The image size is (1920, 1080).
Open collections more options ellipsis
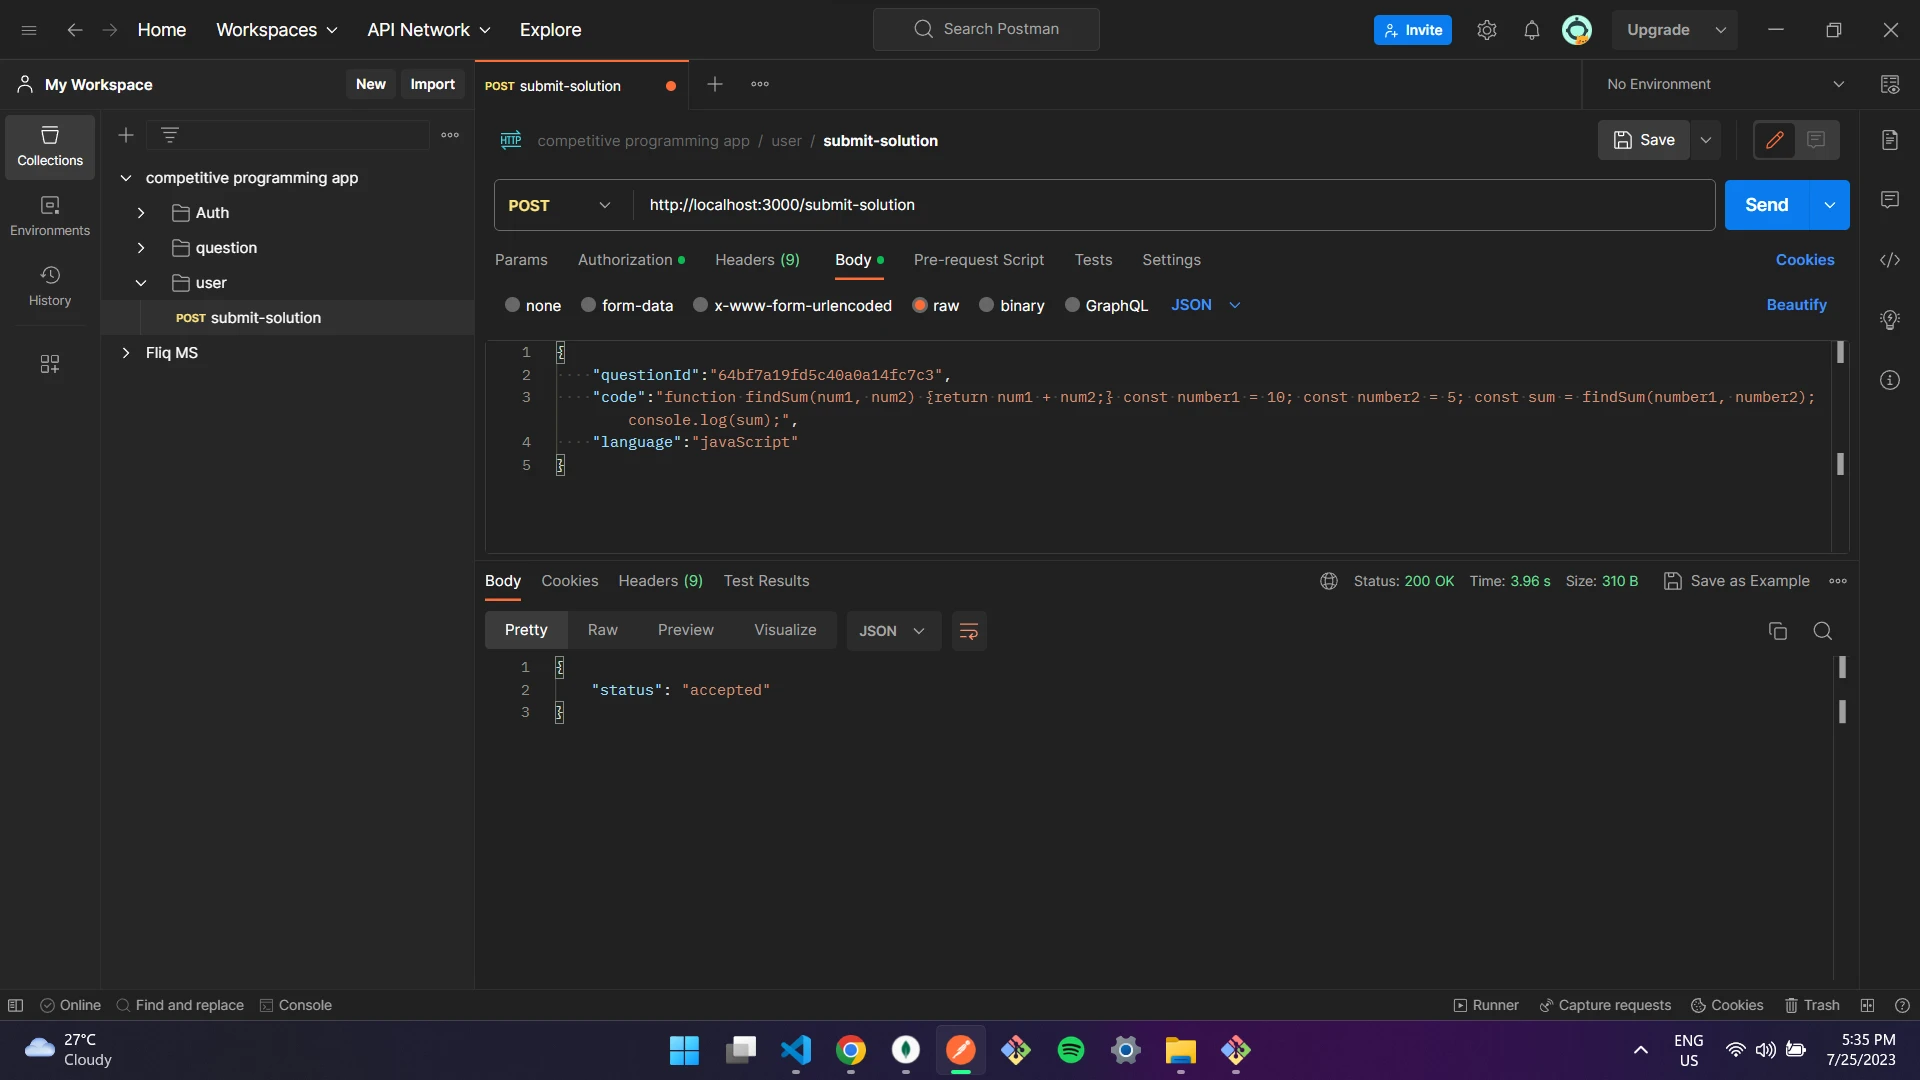(450, 135)
